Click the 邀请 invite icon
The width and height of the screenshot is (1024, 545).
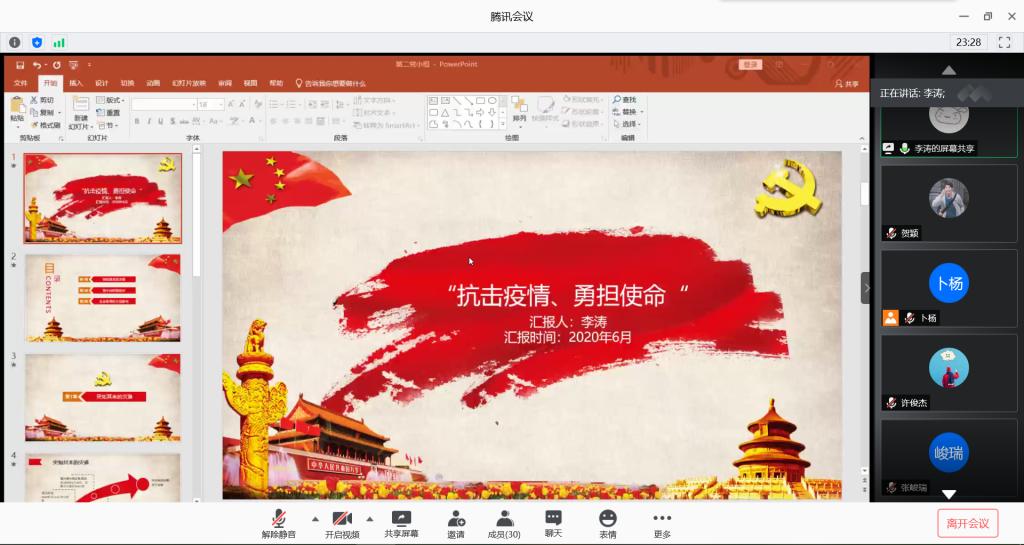pyautogui.click(x=456, y=518)
